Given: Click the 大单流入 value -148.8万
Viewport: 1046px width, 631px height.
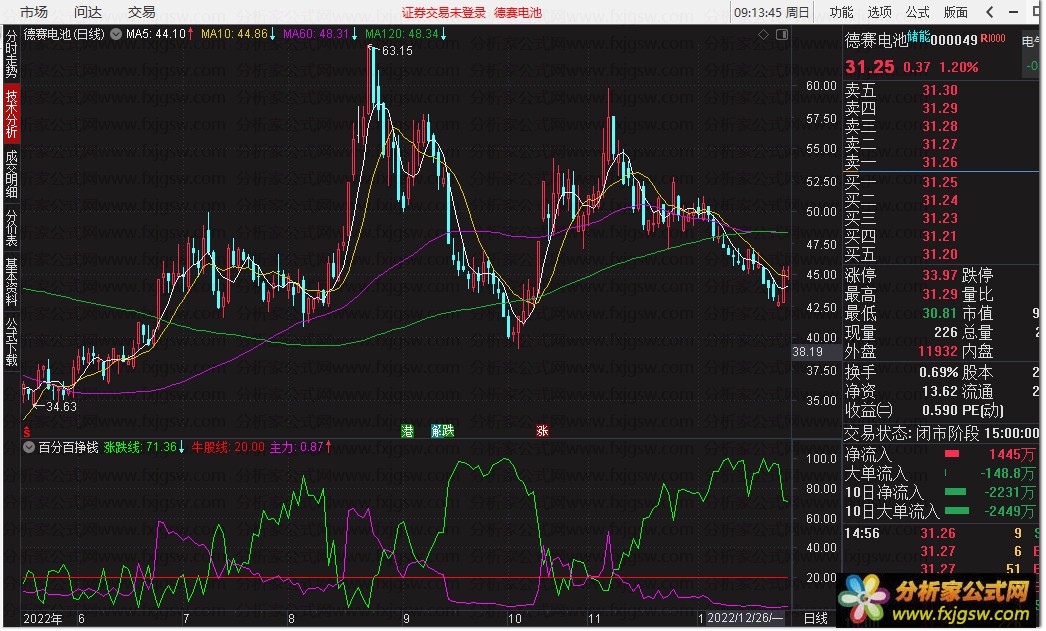Looking at the screenshot, I should (x=1007, y=473).
